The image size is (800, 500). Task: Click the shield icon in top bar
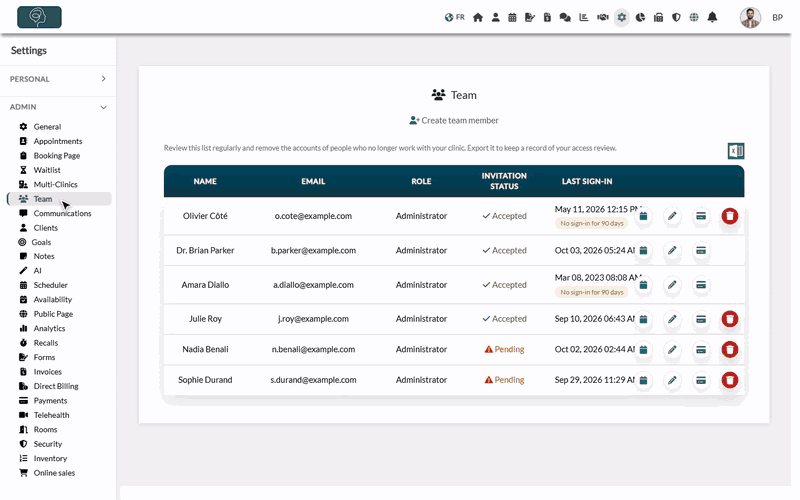pyautogui.click(x=676, y=17)
